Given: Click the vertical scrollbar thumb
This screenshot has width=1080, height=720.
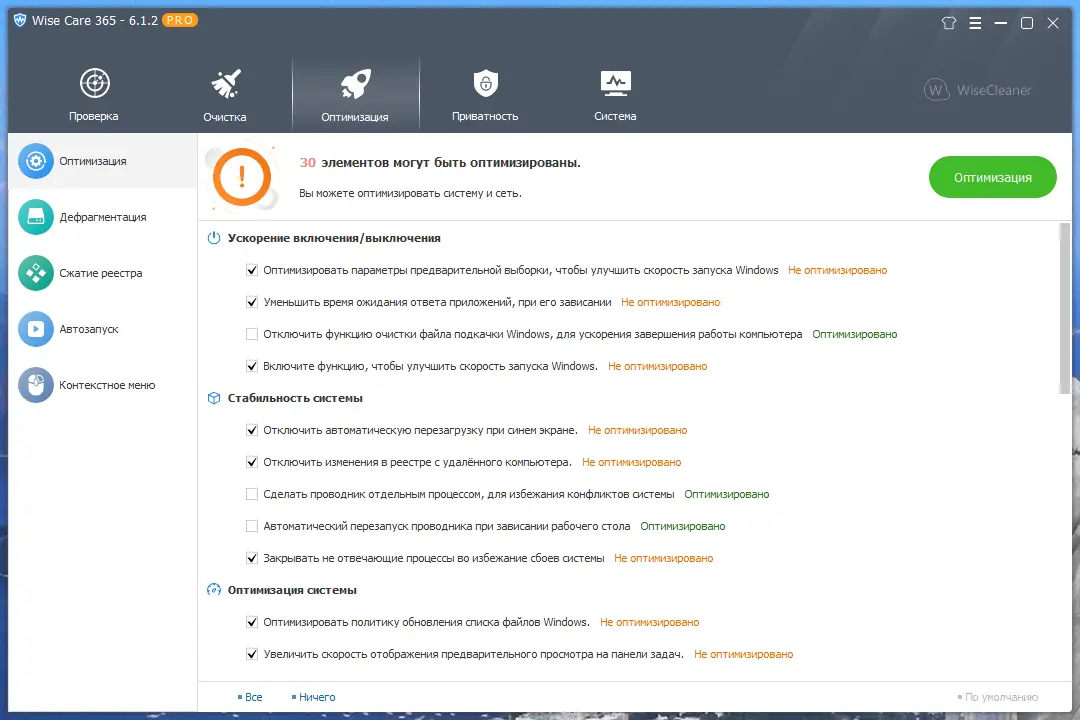Looking at the screenshot, I should [1065, 309].
